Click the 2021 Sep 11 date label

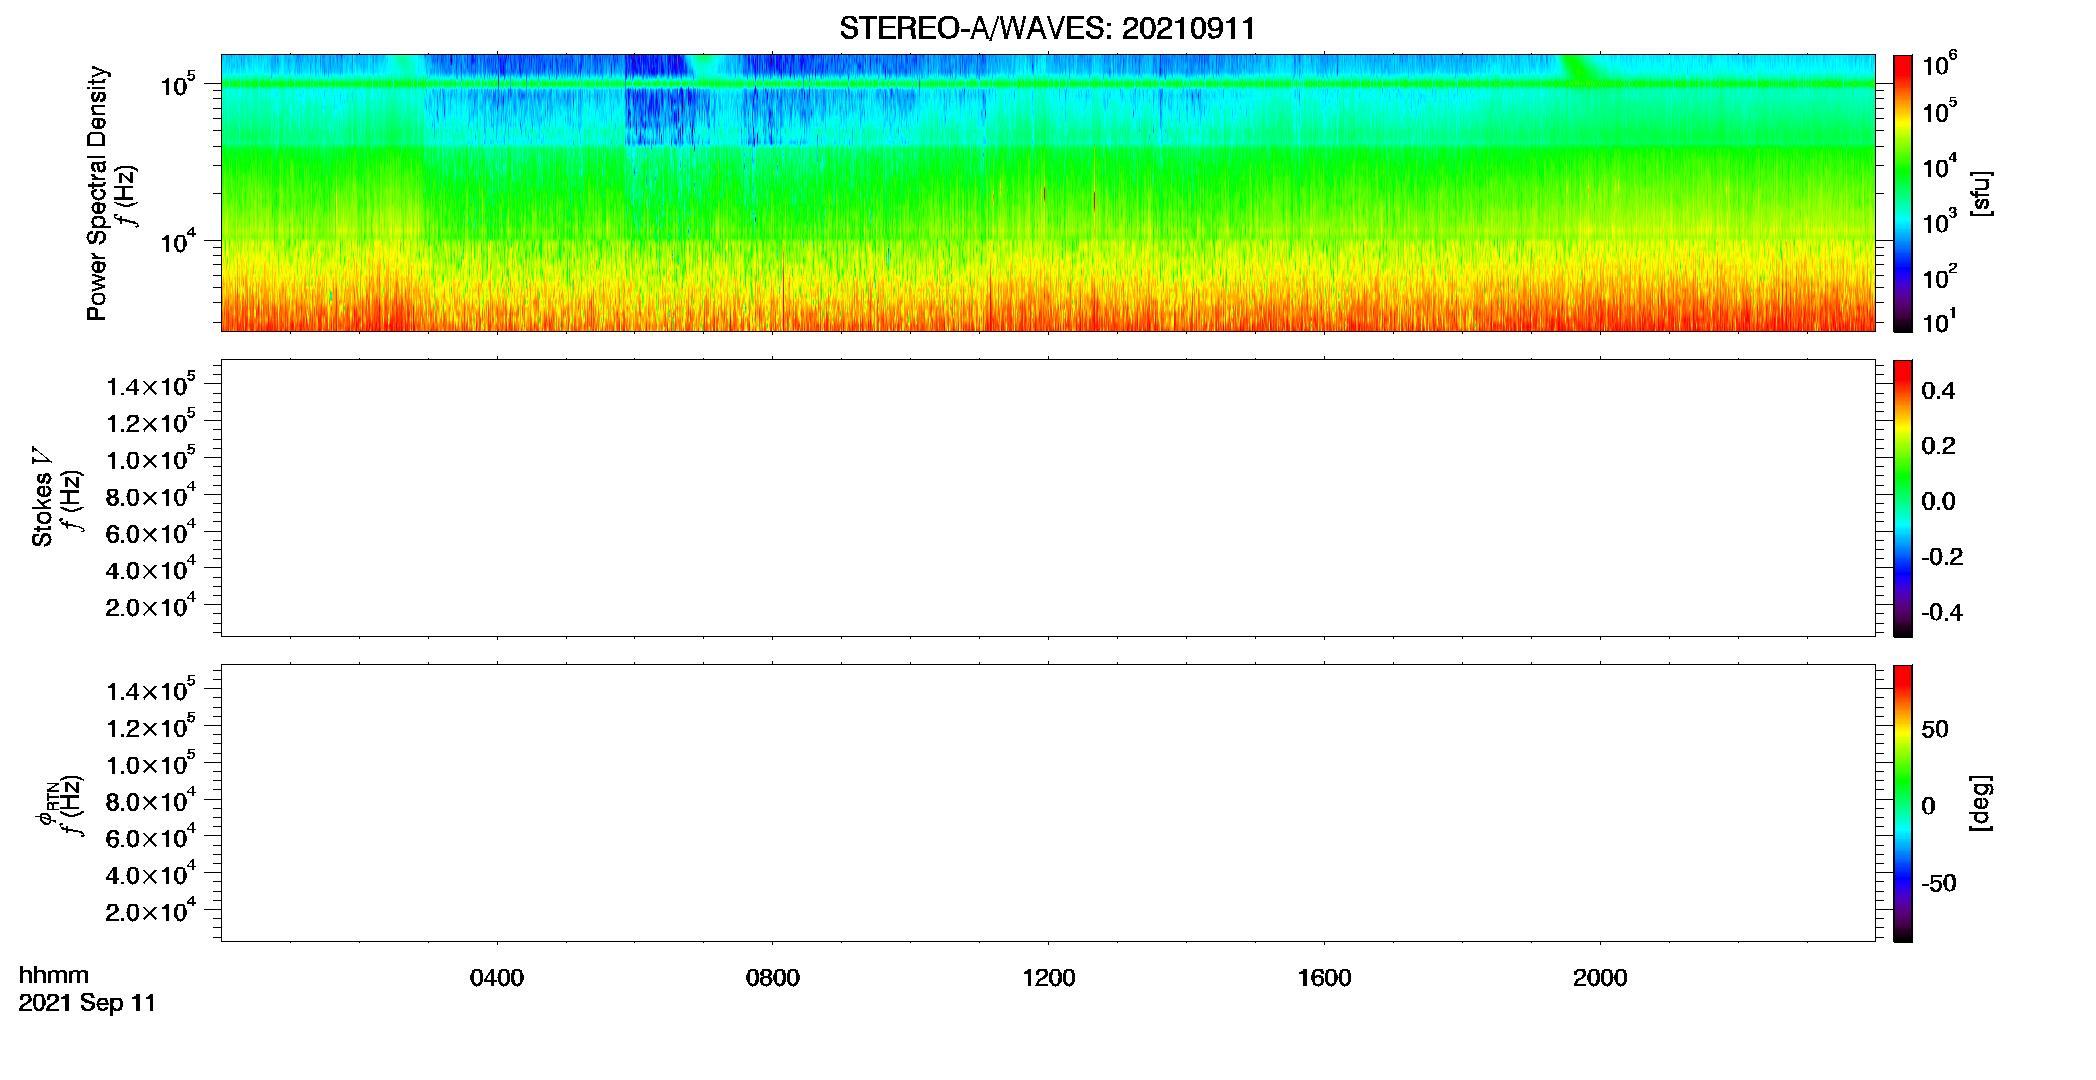[x=87, y=1003]
